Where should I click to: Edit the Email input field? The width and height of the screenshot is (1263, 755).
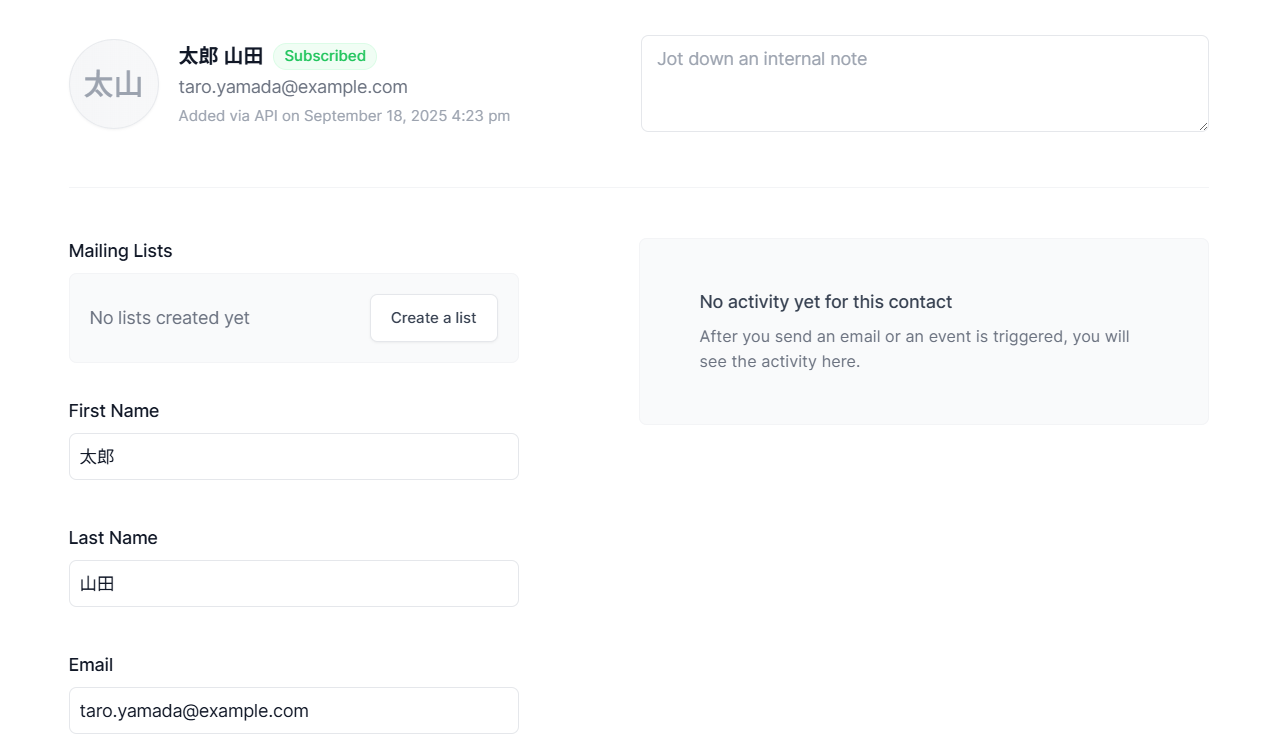pyautogui.click(x=294, y=711)
